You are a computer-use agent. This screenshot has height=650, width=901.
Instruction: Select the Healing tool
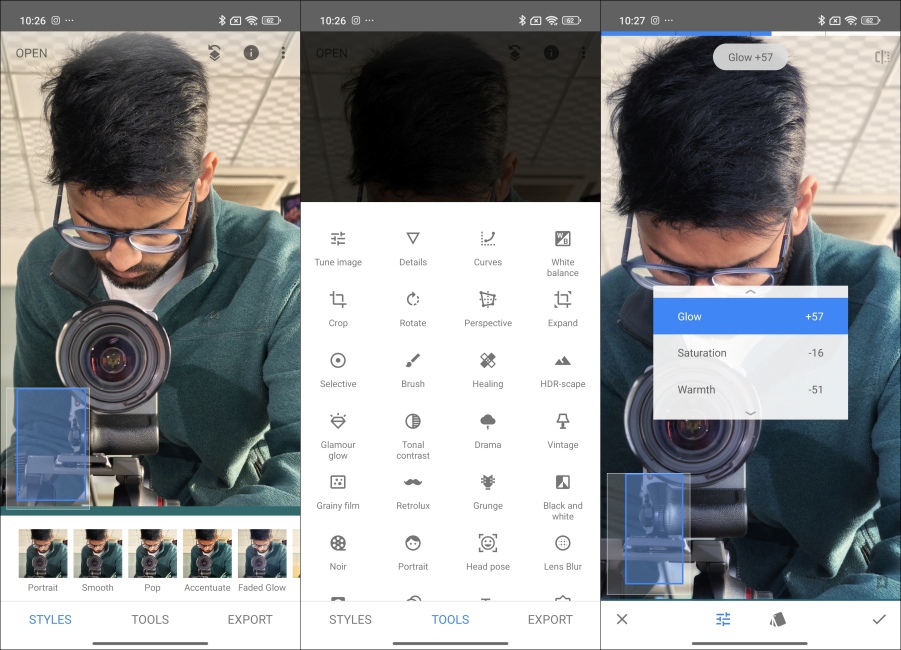click(x=487, y=368)
